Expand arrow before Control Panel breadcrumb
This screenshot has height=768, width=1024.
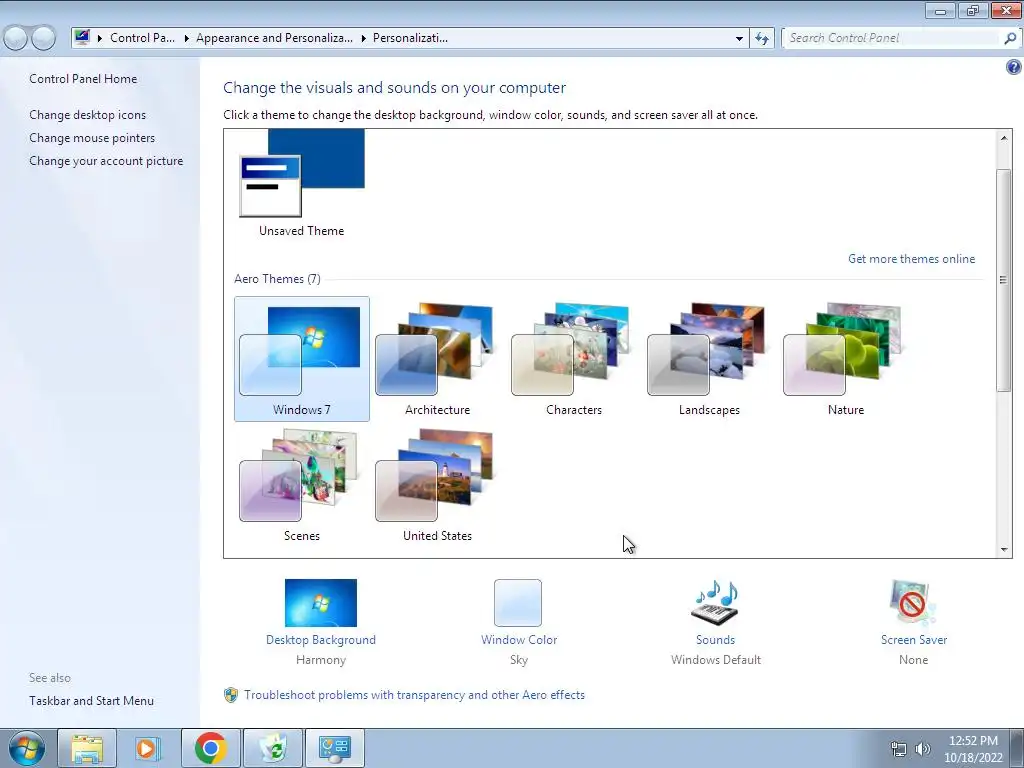[100, 38]
